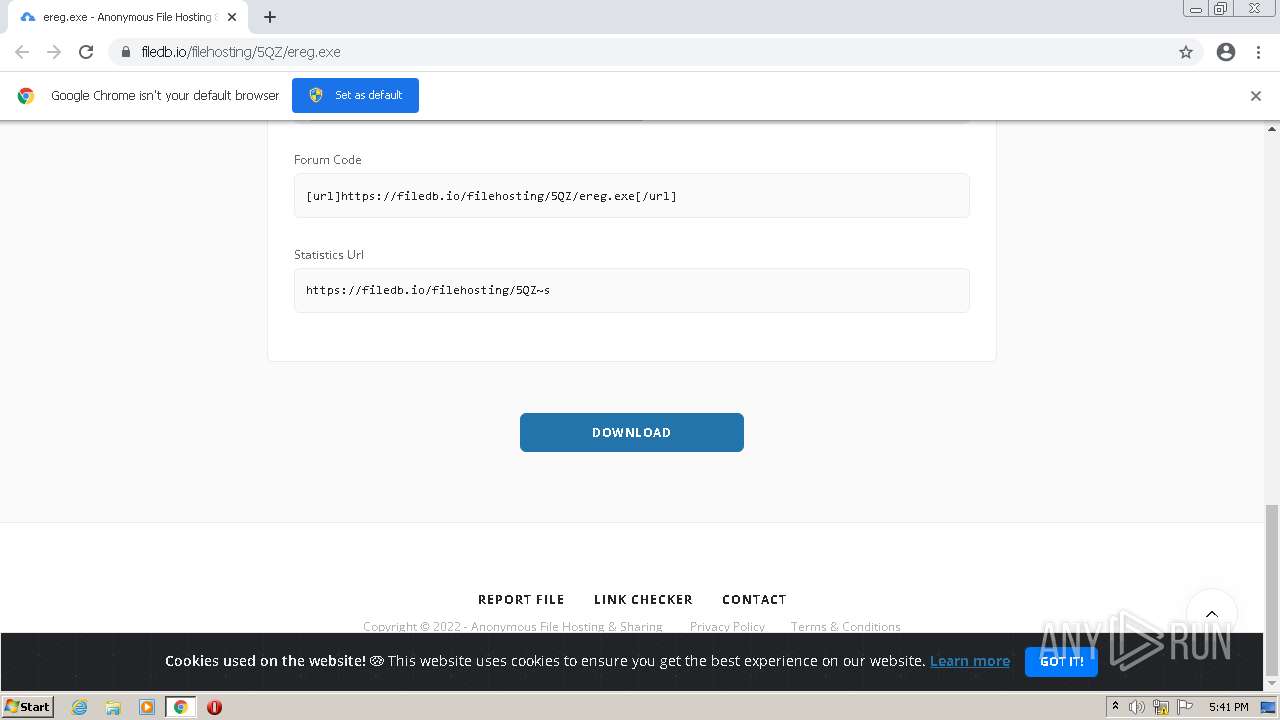Viewport: 1280px width, 720px height.
Task: Click the Chrome icon in taskbar
Action: coord(181,707)
